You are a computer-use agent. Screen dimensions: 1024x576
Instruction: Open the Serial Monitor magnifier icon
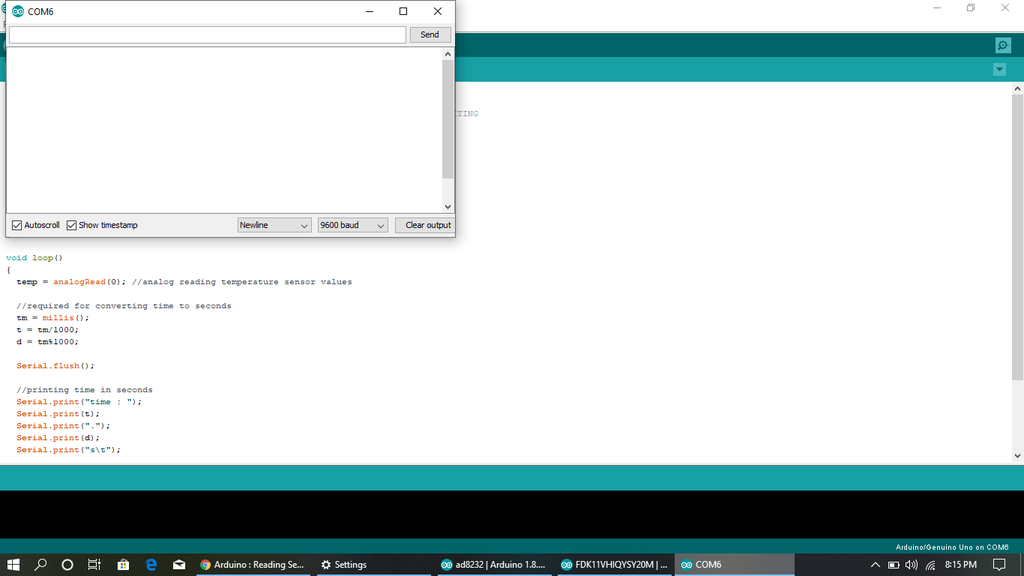point(1001,44)
